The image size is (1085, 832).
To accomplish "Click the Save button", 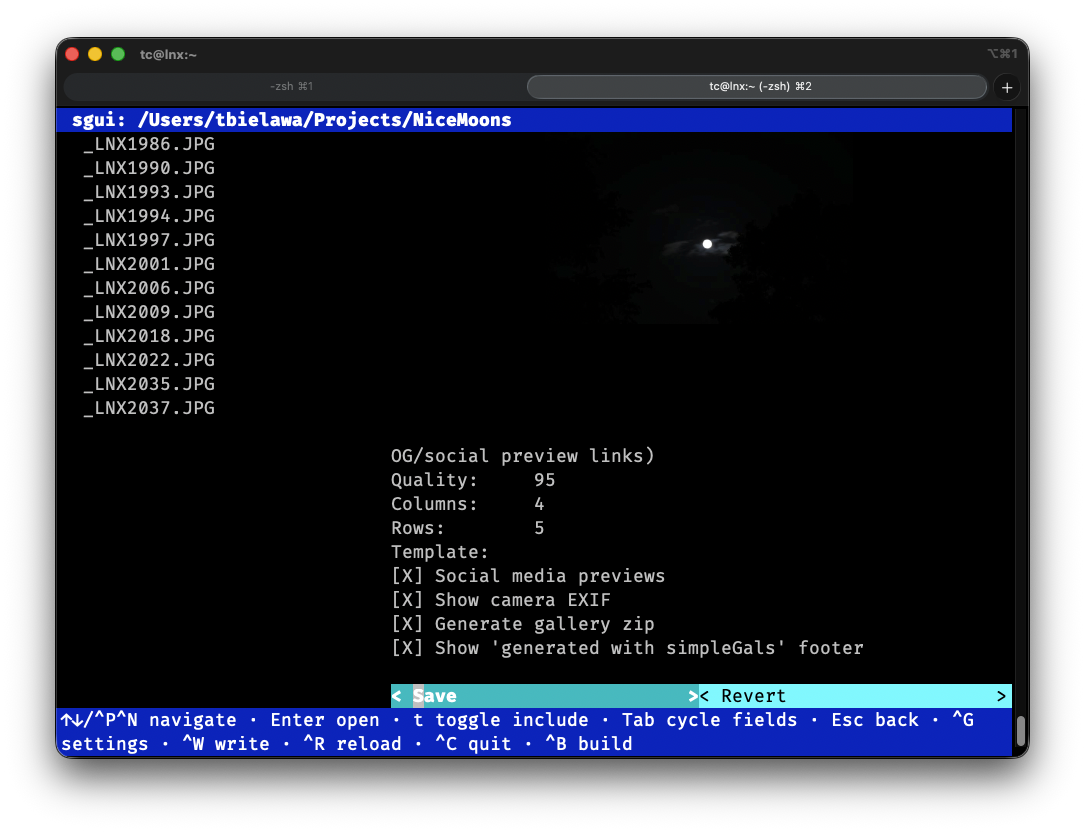I will tap(545, 696).
